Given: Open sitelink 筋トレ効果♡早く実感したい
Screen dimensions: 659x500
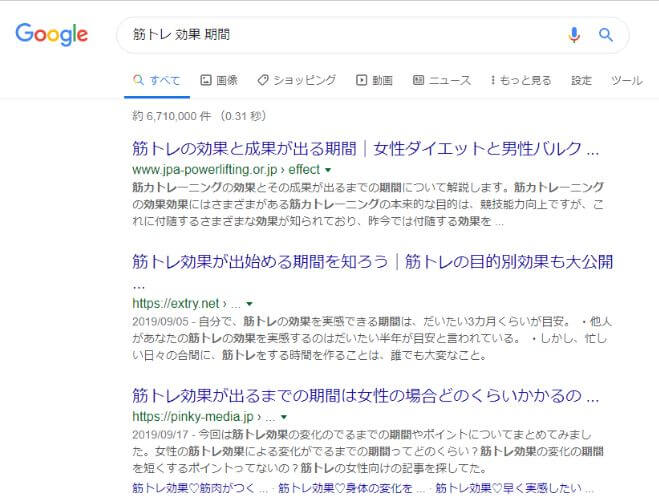Looking at the screenshot, I should pyautogui.click(x=514, y=488).
